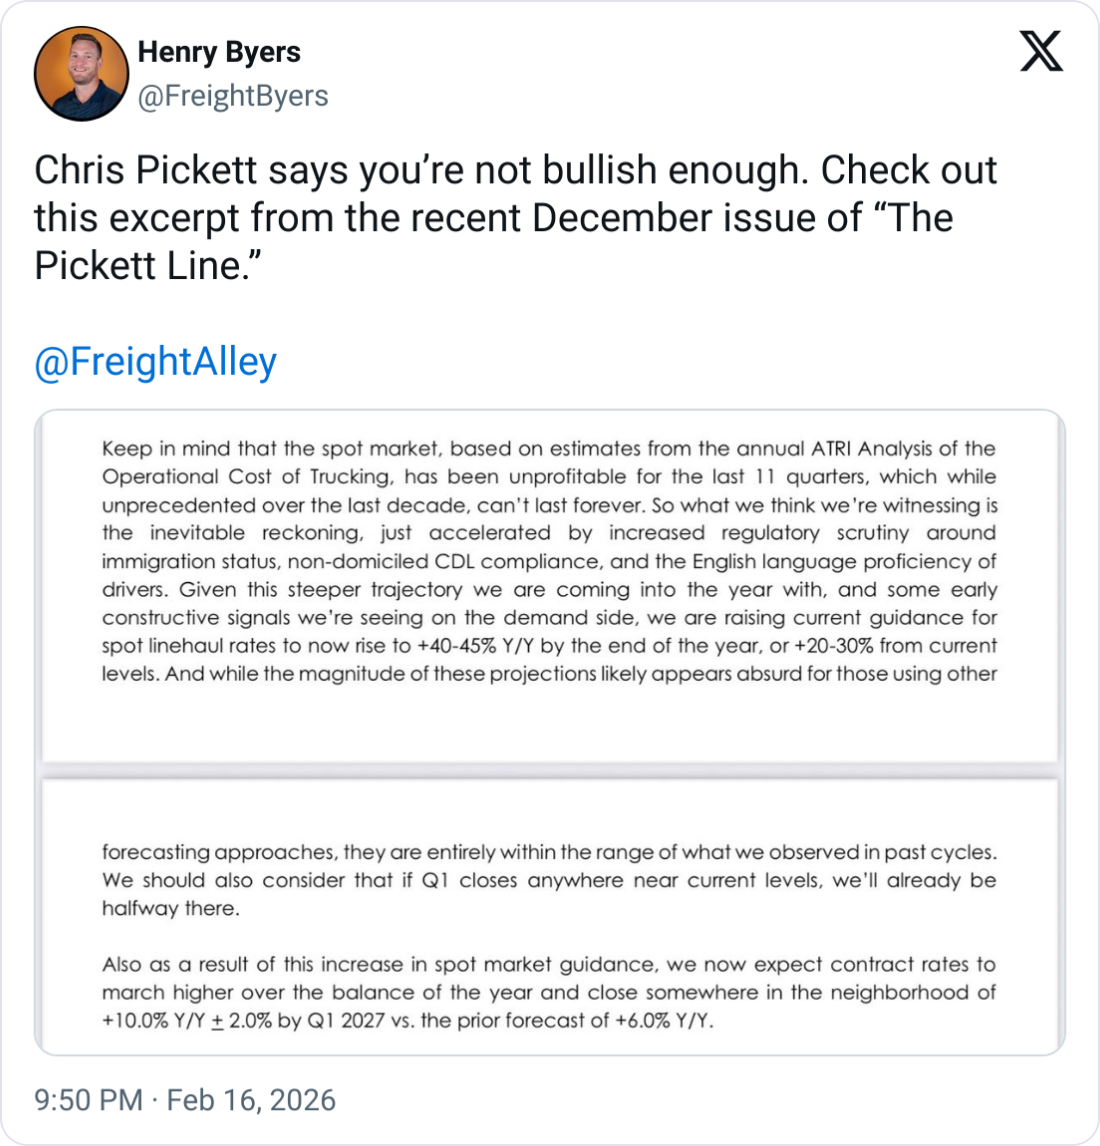Image resolution: width=1100 pixels, height=1146 pixels.
Task: Open the @FreightAlley mention link
Action: (x=155, y=361)
